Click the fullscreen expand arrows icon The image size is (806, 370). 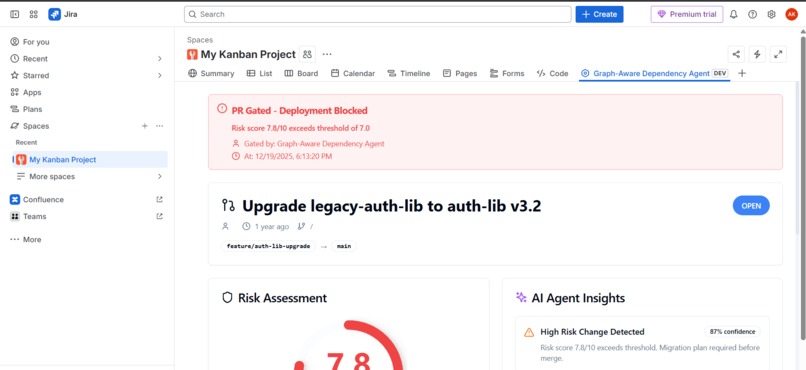click(778, 54)
